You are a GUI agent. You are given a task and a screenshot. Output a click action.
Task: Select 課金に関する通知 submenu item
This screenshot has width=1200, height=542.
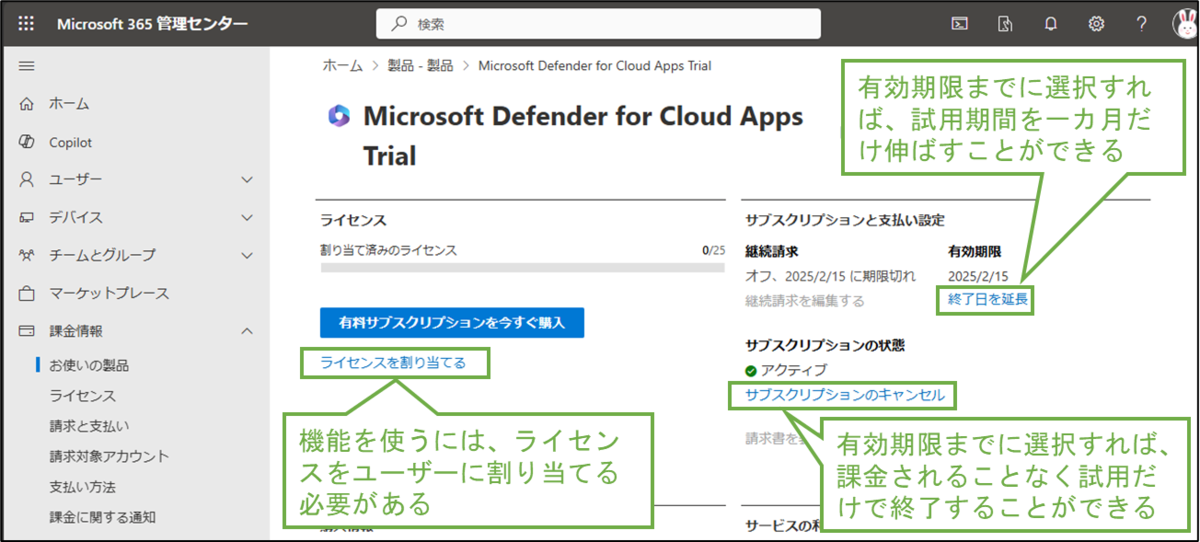coord(102,518)
